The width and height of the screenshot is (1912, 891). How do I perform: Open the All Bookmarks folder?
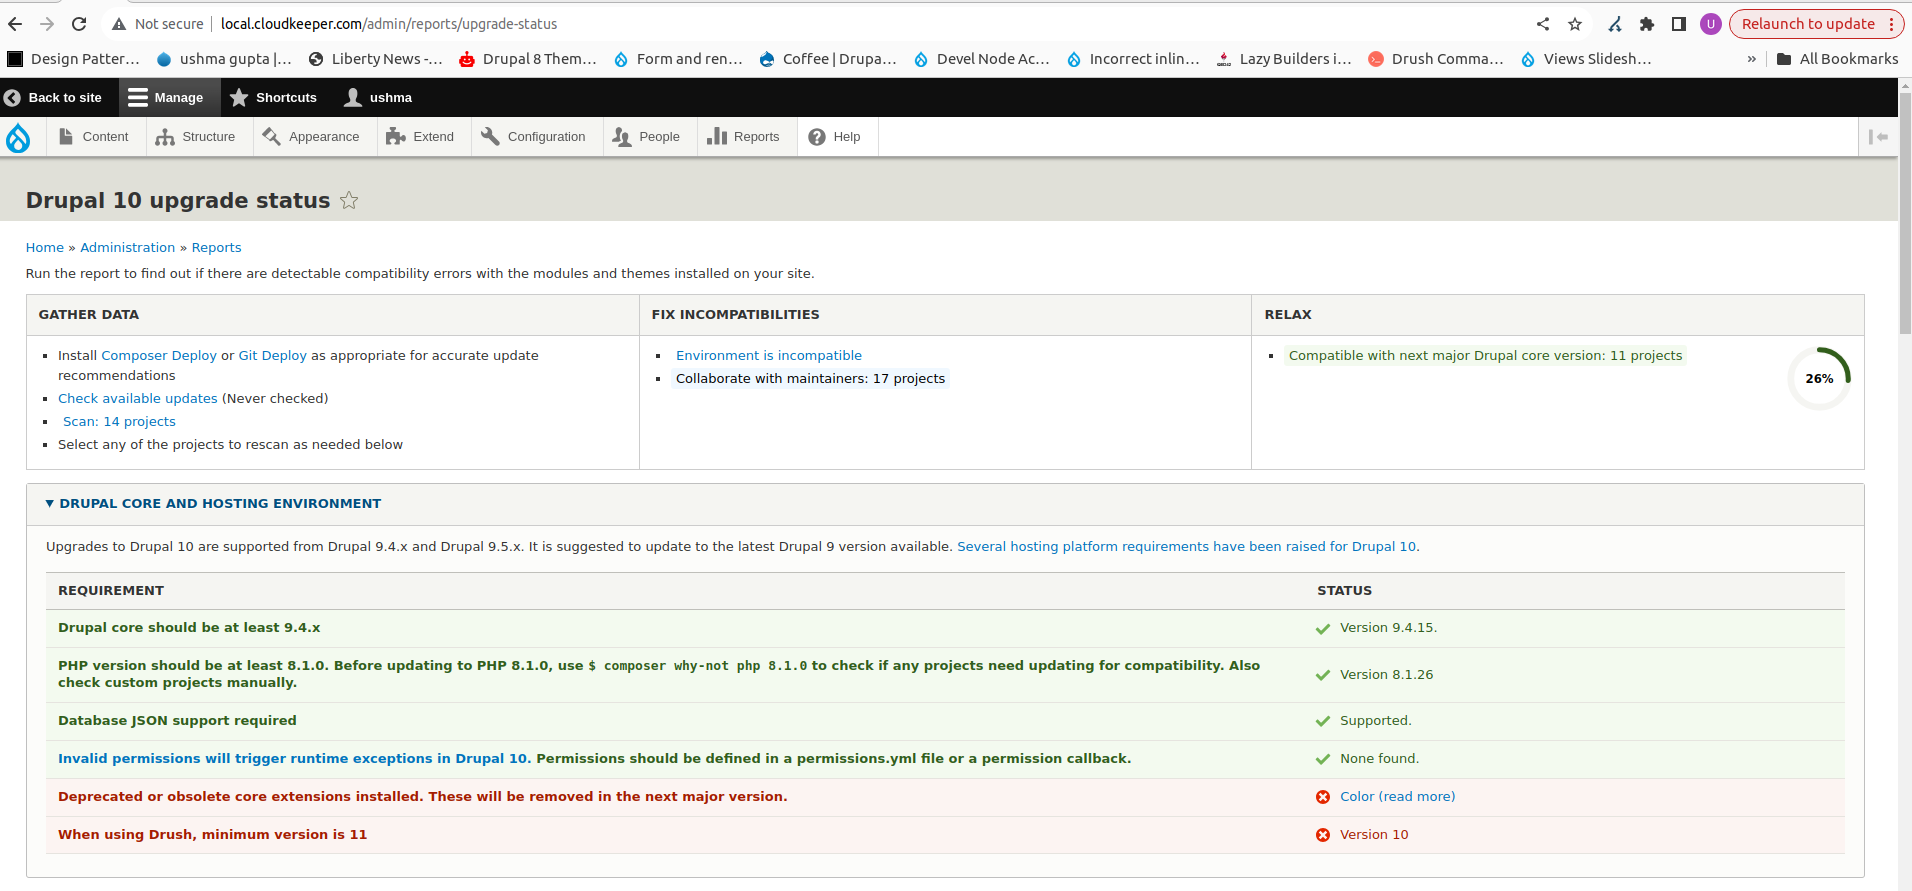point(1837,59)
